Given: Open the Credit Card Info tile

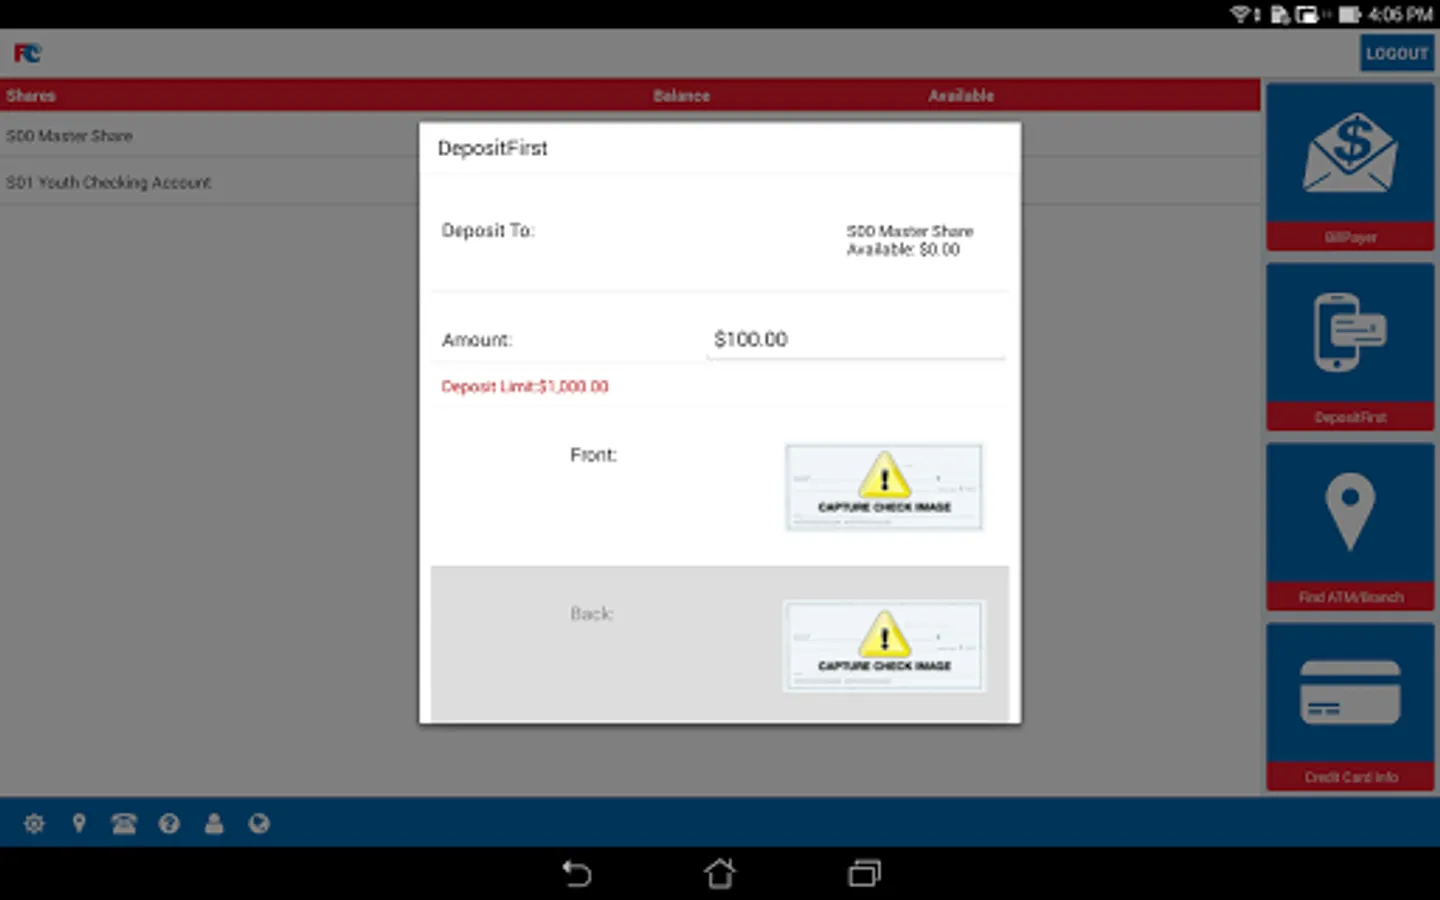Looking at the screenshot, I should tap(1350, 707).
